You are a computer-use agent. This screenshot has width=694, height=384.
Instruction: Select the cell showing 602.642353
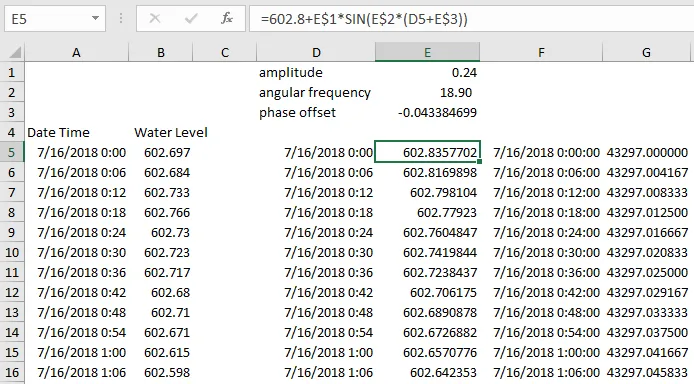427,372
